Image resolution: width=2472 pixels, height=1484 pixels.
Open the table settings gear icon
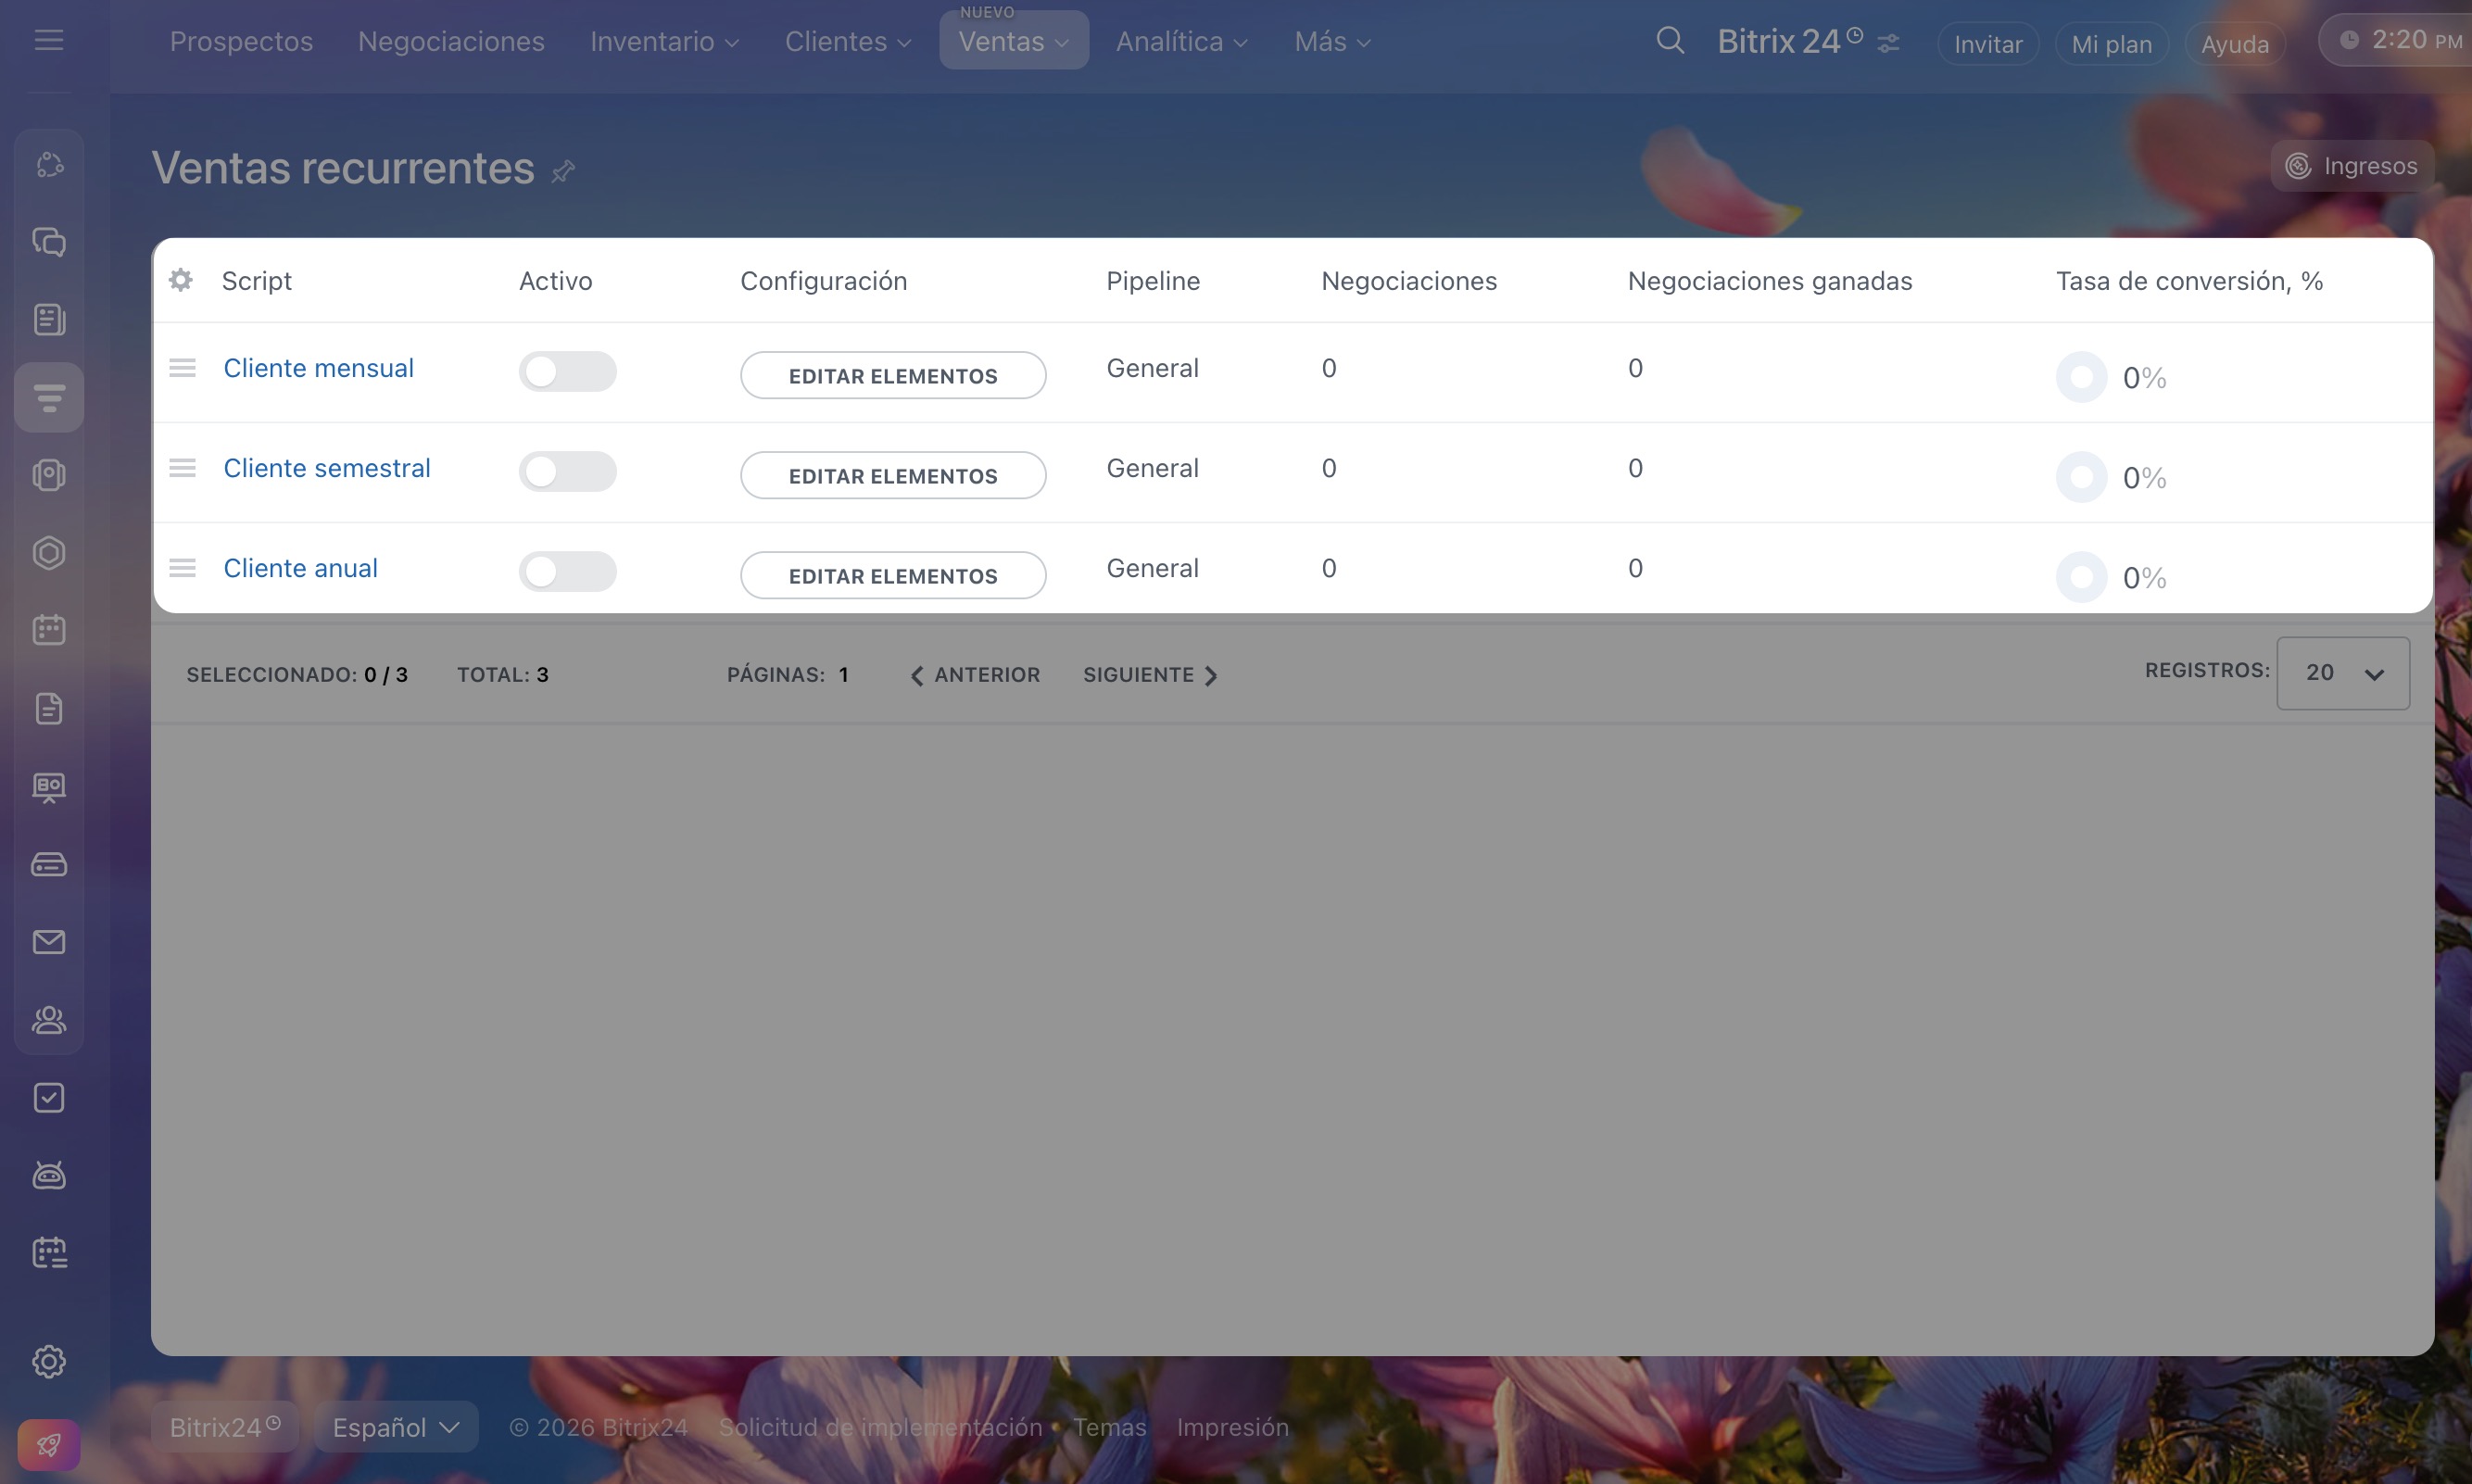tap(181, 280)
